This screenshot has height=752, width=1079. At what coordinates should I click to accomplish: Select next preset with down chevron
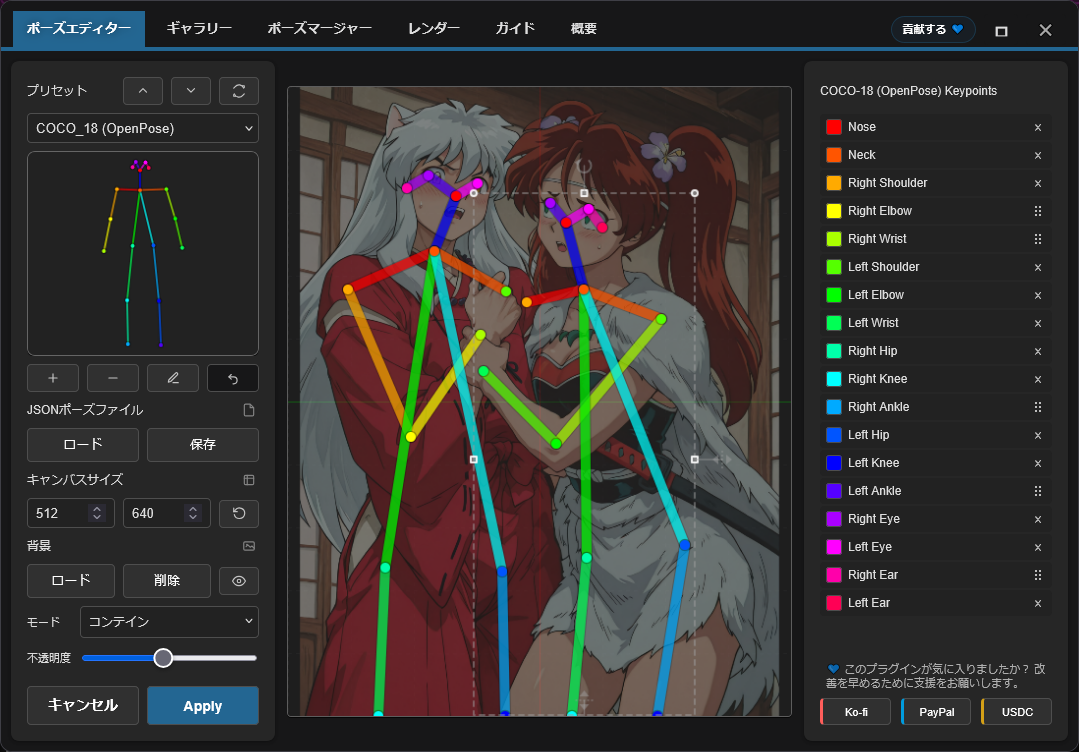(191, 91)
